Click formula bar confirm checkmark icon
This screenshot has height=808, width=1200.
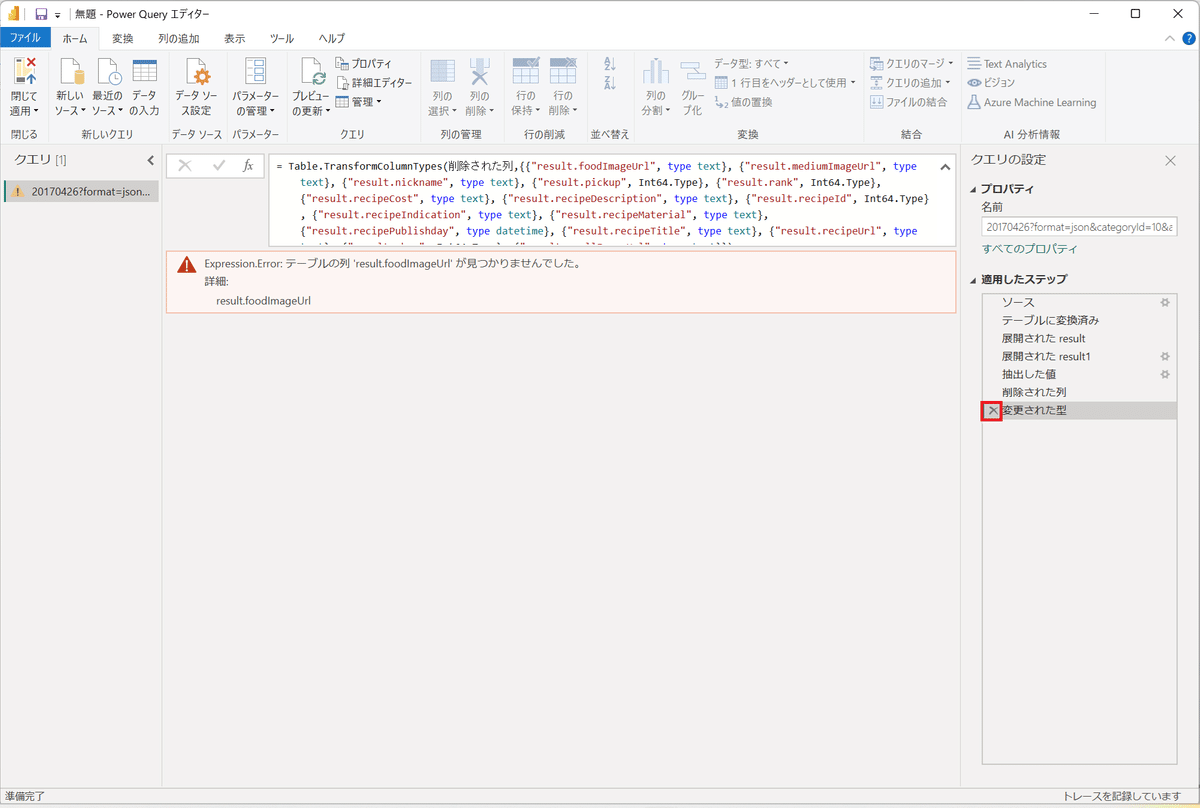(218, 166)
